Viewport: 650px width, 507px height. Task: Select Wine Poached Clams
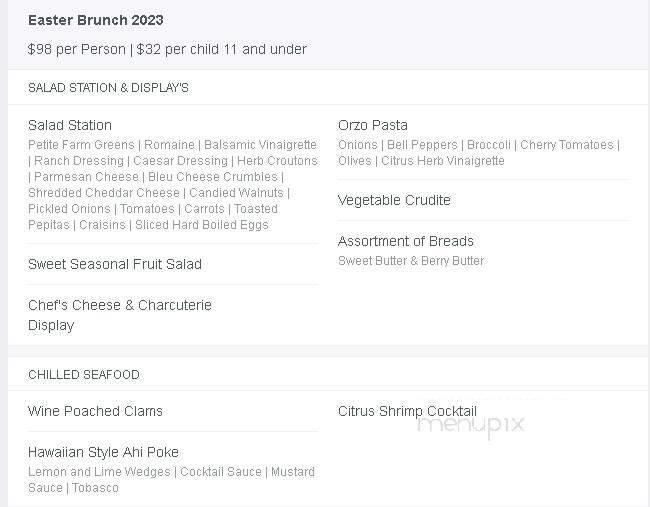click(x=95, y=411)
